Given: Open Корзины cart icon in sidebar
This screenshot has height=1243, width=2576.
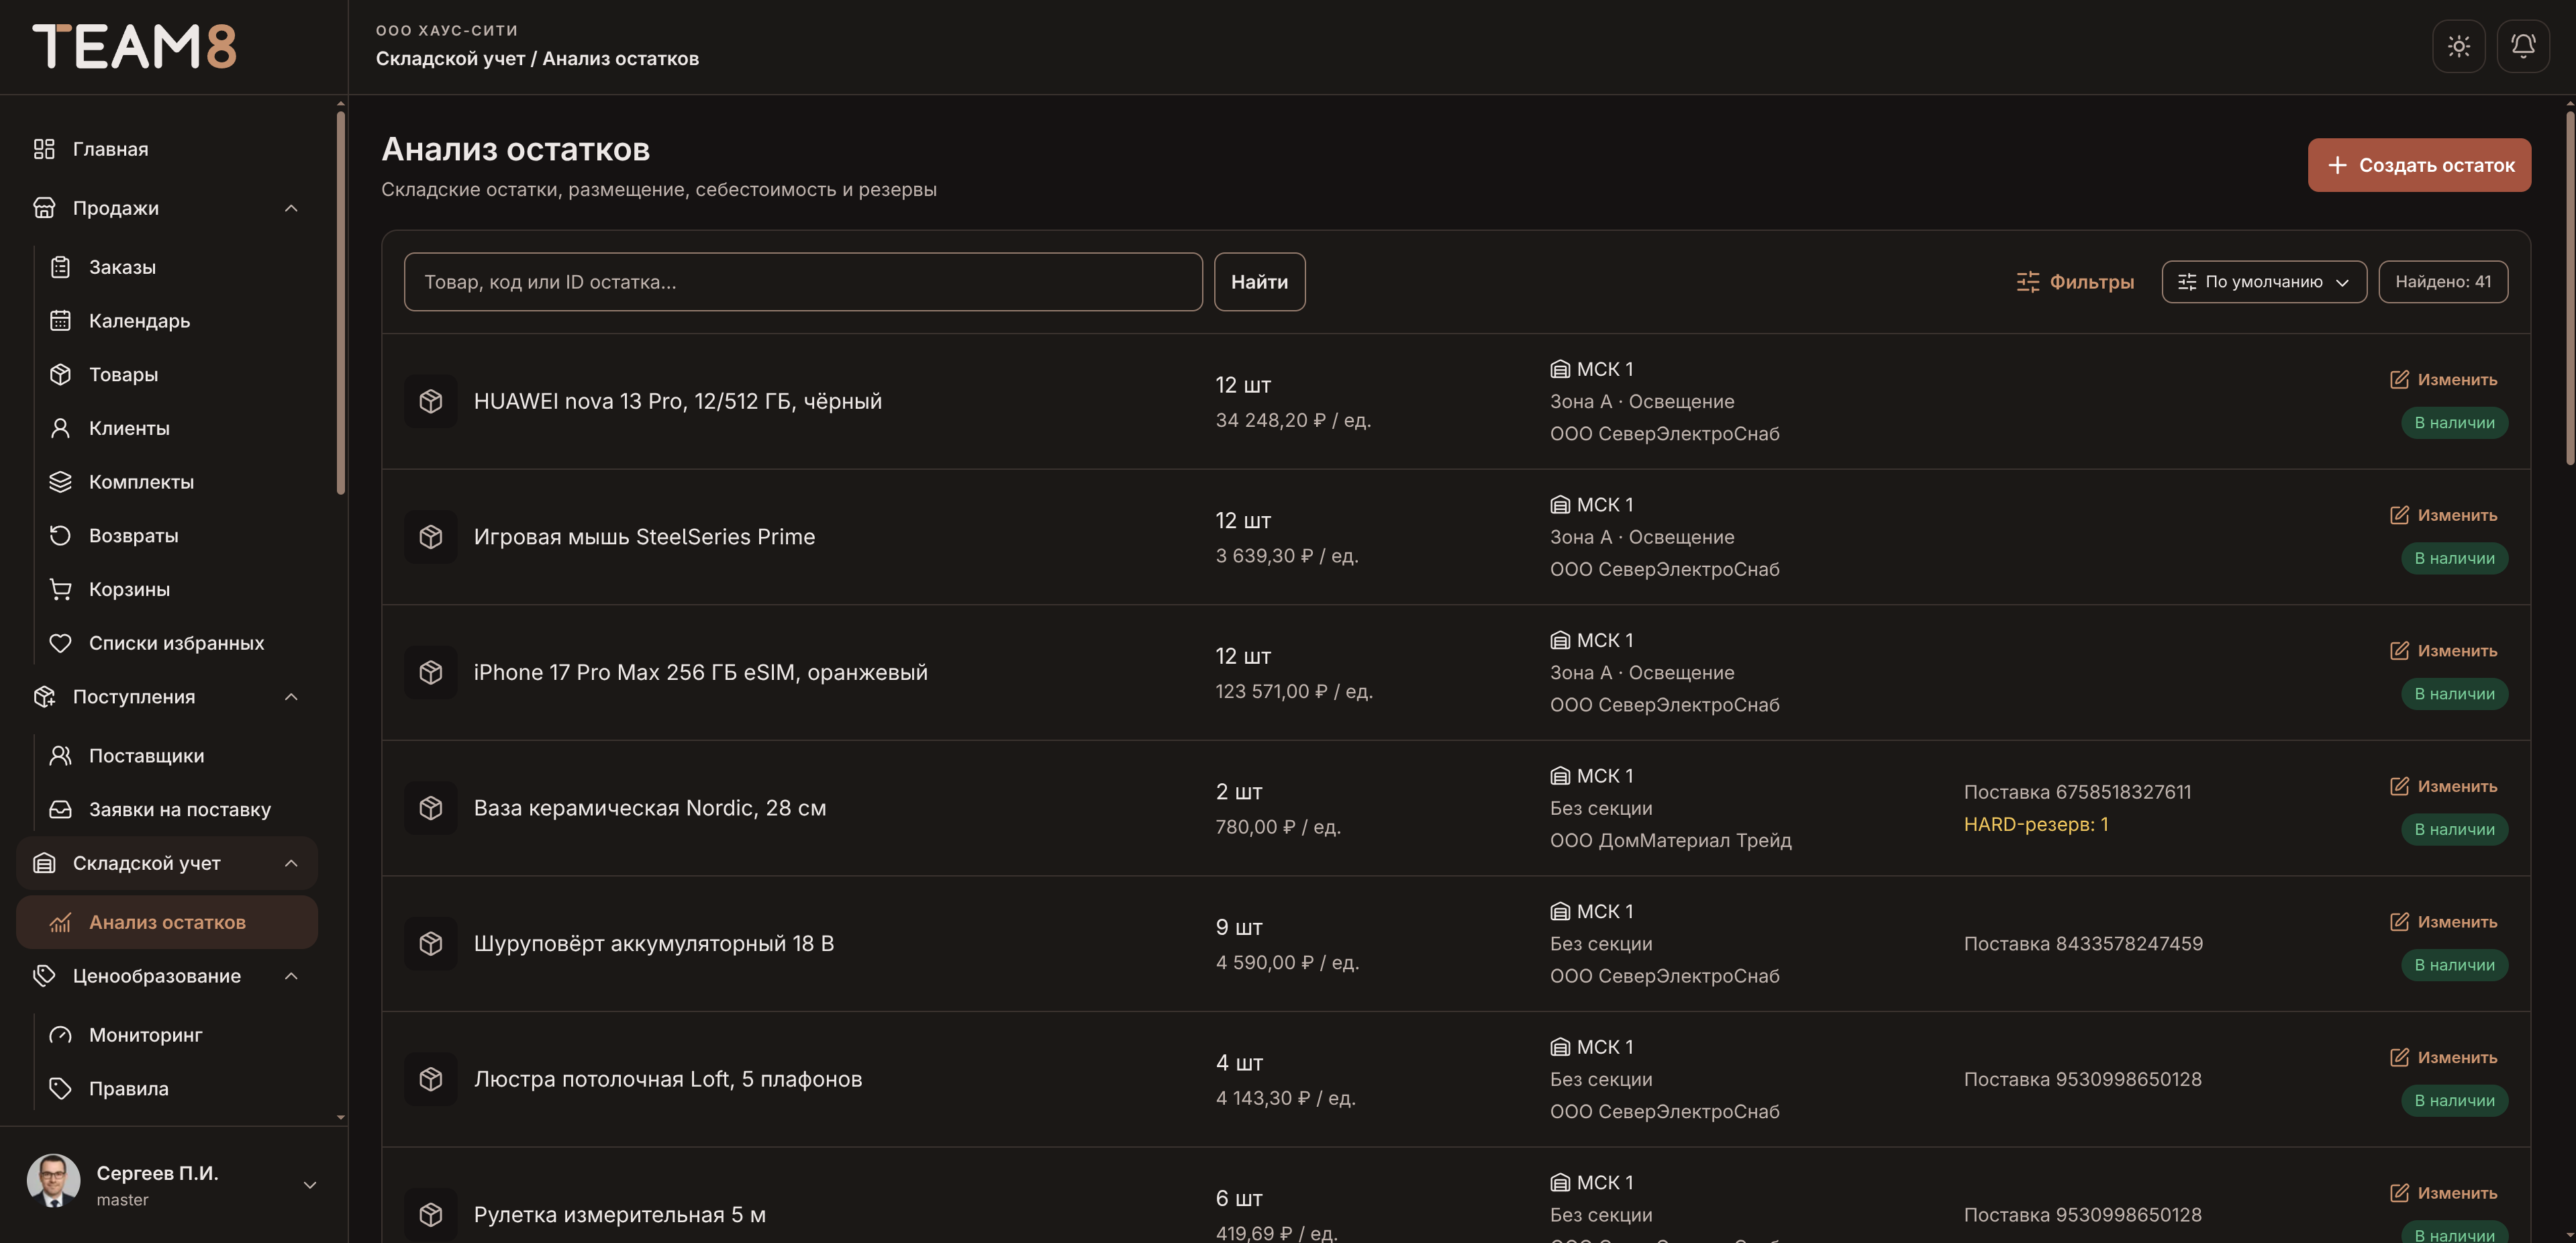Looking at the screenshot, I should [60, 589].
